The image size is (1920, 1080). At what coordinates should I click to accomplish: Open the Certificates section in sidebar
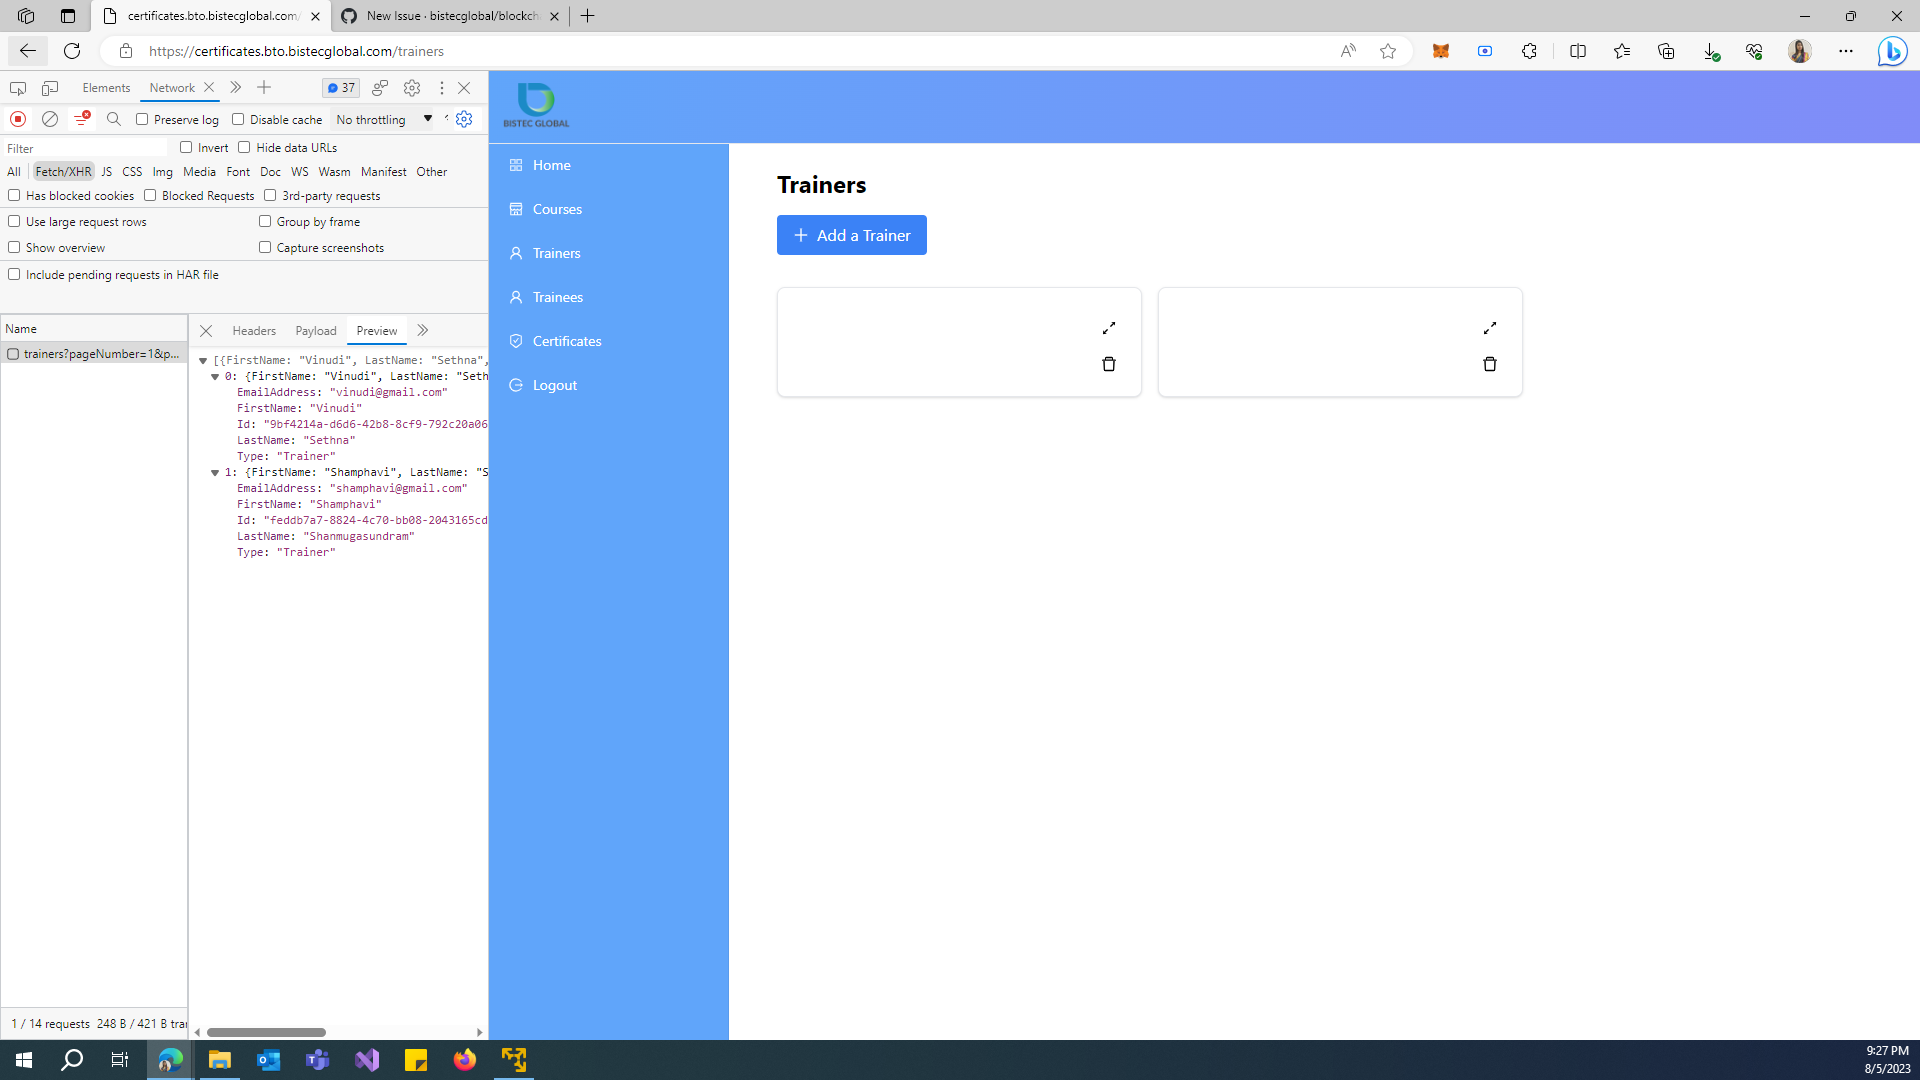point(567,341)
